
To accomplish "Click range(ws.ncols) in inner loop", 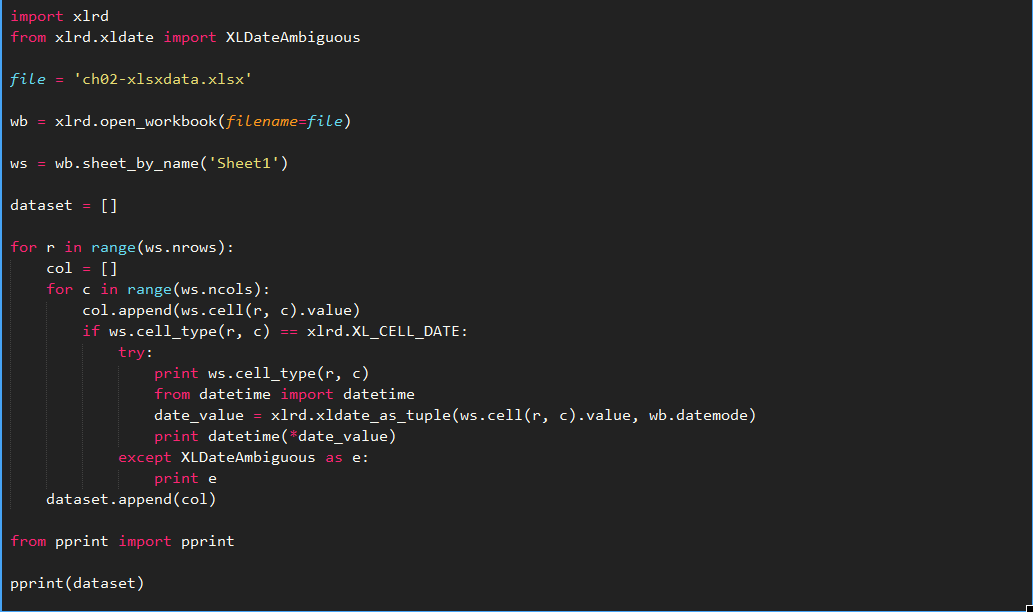I will 194,290.
